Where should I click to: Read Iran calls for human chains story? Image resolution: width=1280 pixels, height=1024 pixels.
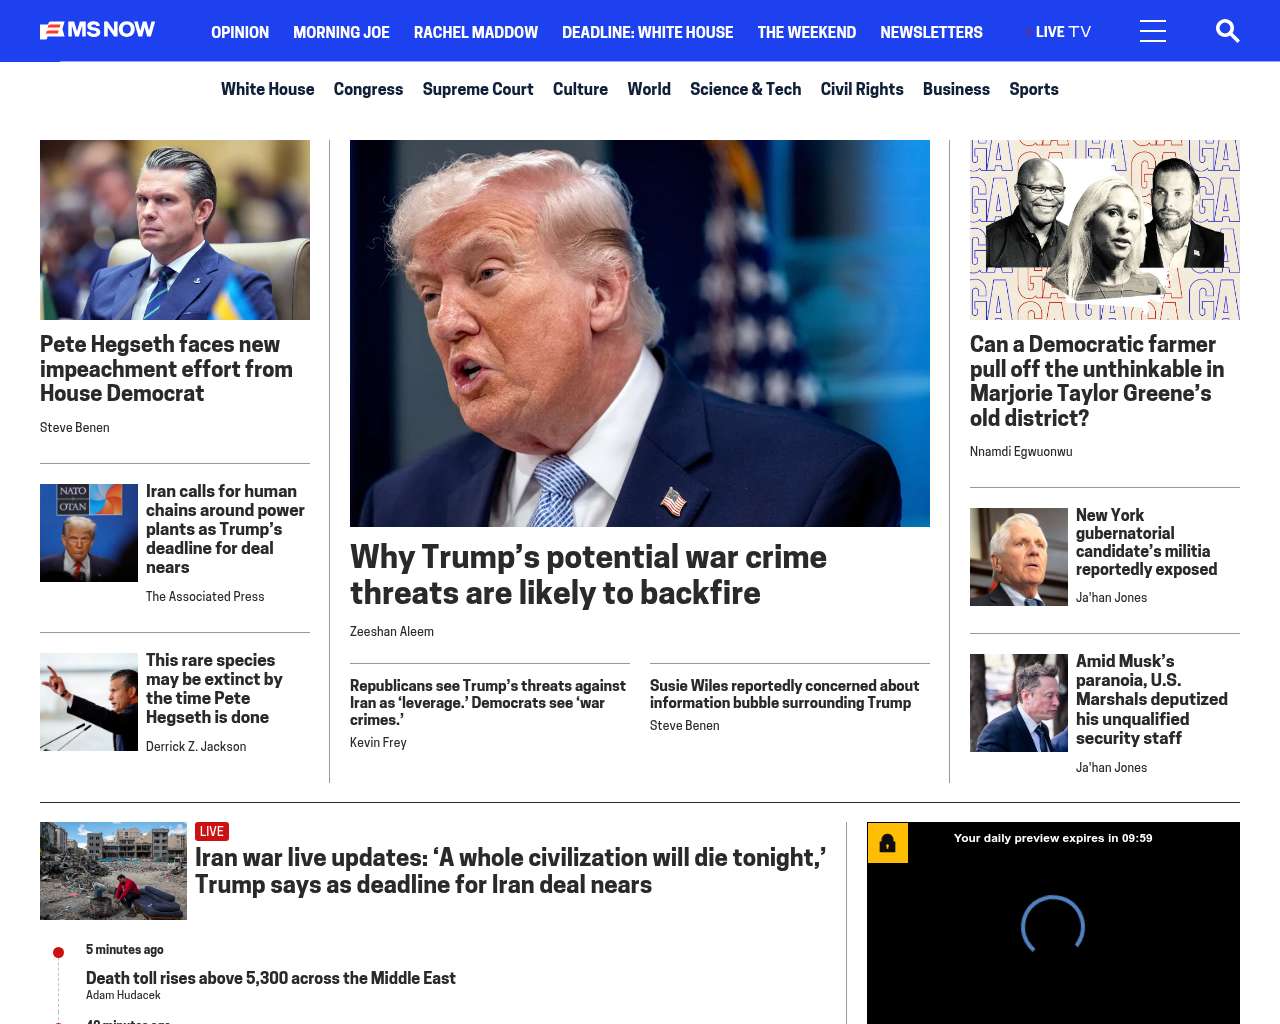coord(225,529)
